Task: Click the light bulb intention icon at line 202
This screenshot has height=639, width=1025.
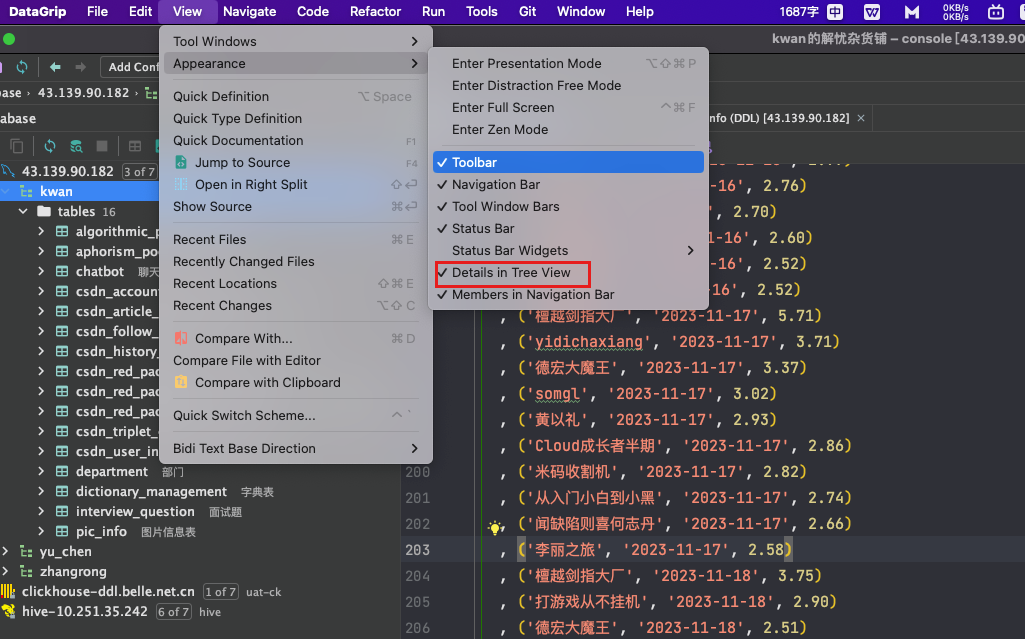Action: tap(496, 527)
